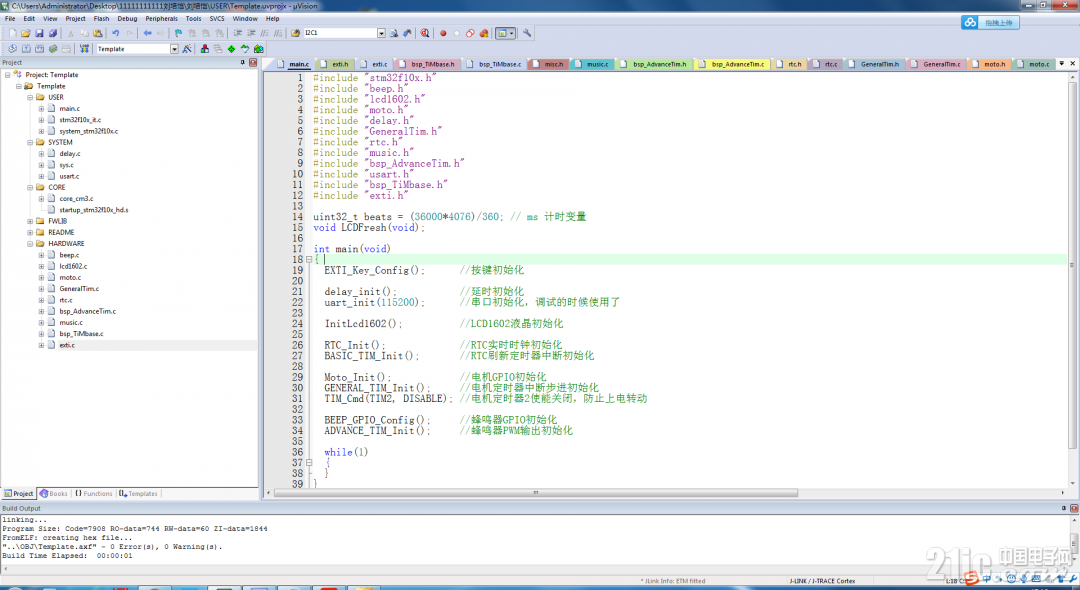The width and height of the screenshot is (1080, 590).
Task: Launch the Pack Installer icon
Action: click(x=258, y=49)
